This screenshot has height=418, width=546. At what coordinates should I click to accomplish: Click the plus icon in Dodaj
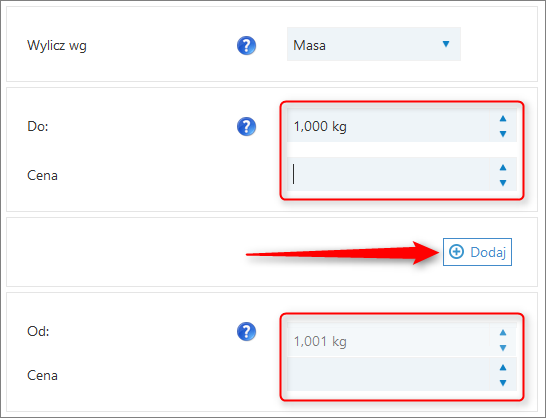456,252
